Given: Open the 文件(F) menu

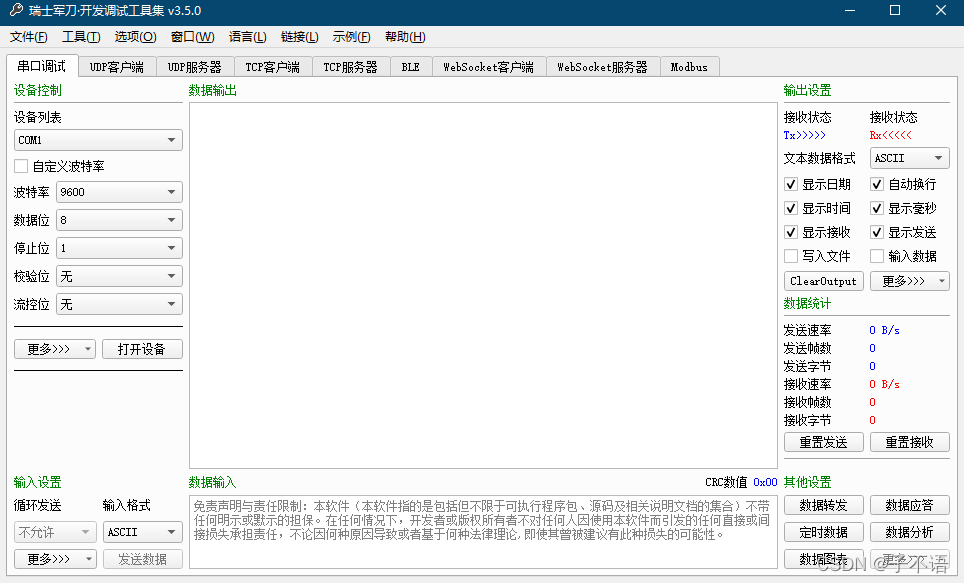Looking at the screenshot, I should coord(28,37).
